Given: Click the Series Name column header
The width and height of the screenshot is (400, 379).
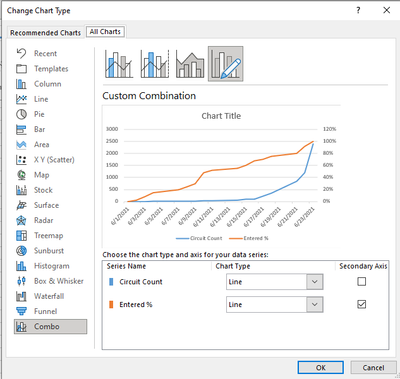Looking at the screenshot, I should (x=126, y=266).
